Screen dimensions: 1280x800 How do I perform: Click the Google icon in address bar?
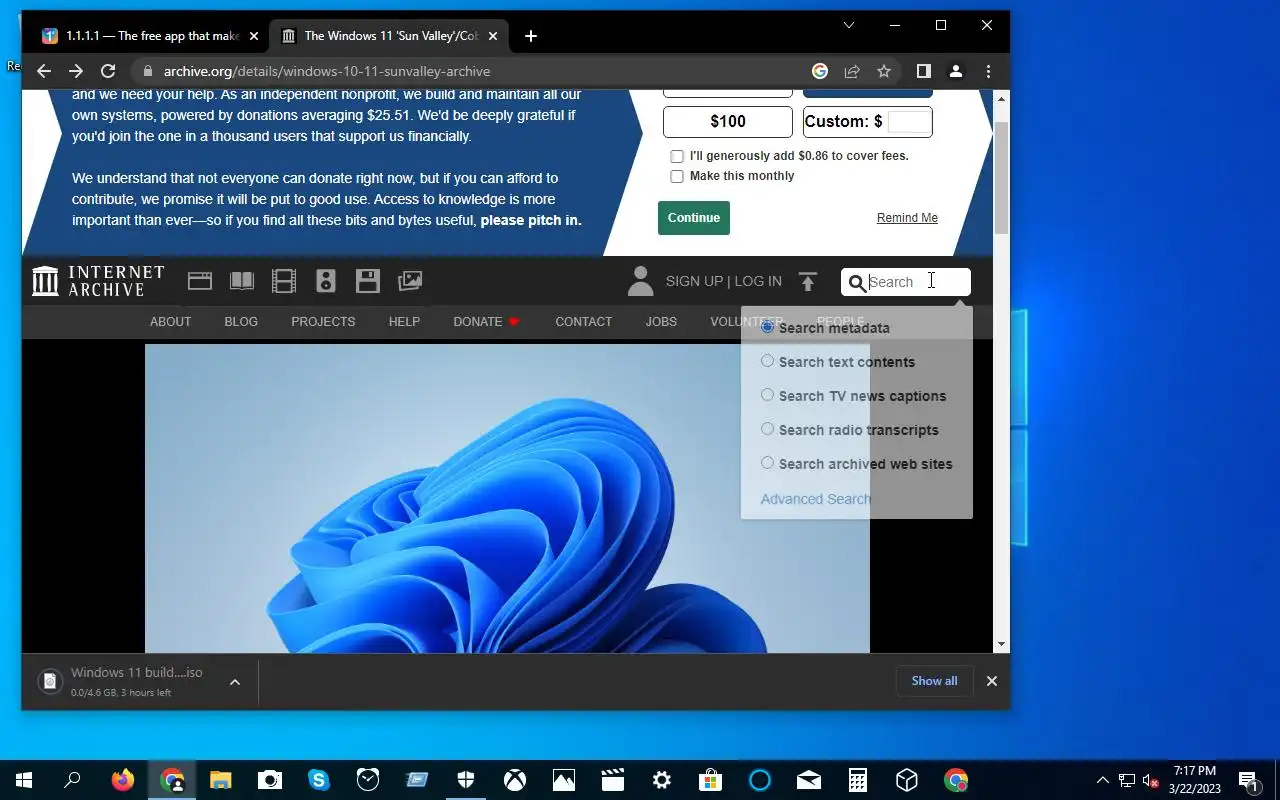click(820, 71)
